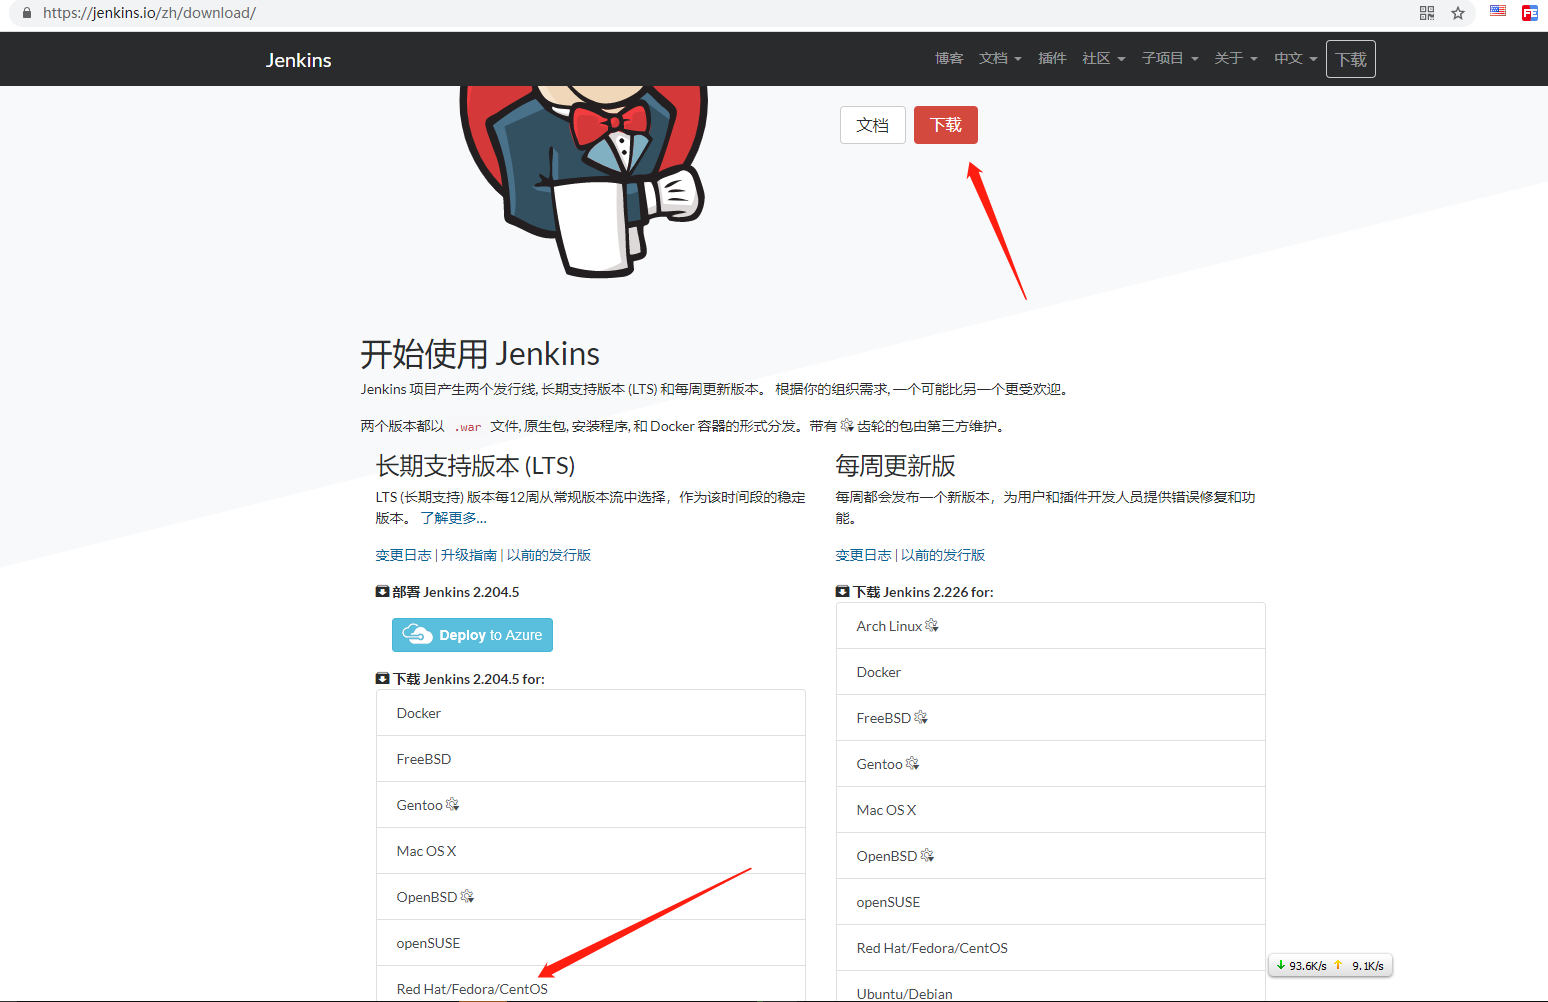Select Arch Linux in the weekly list

click(1051, 626)
